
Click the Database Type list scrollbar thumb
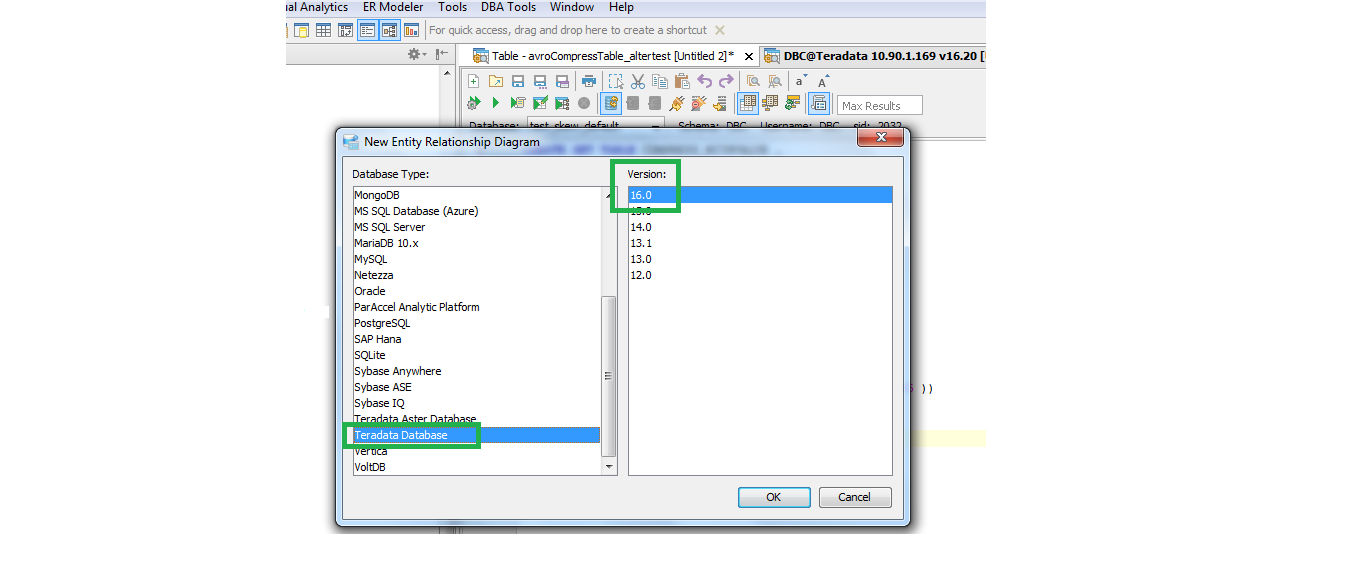click(x=609, y=377)
